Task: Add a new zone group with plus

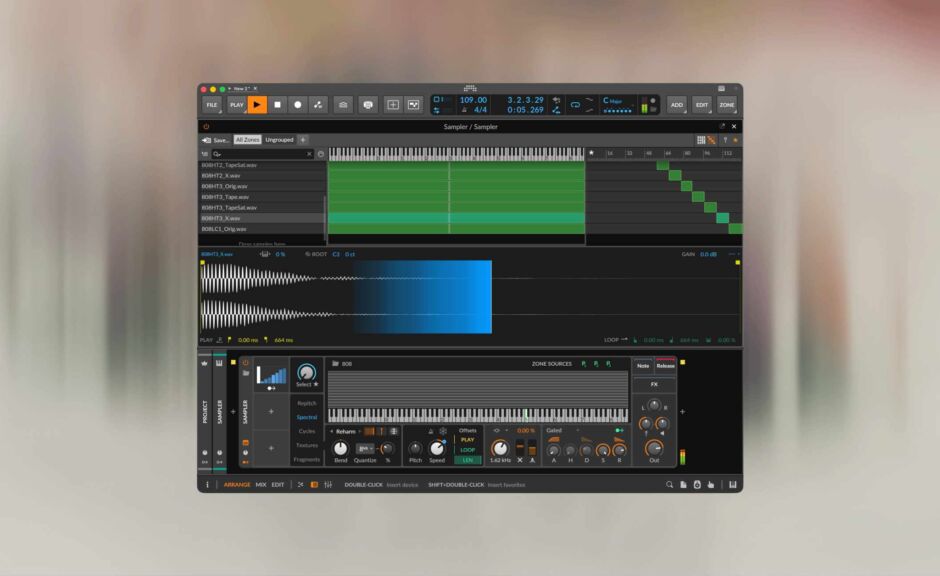Action: 303,140
